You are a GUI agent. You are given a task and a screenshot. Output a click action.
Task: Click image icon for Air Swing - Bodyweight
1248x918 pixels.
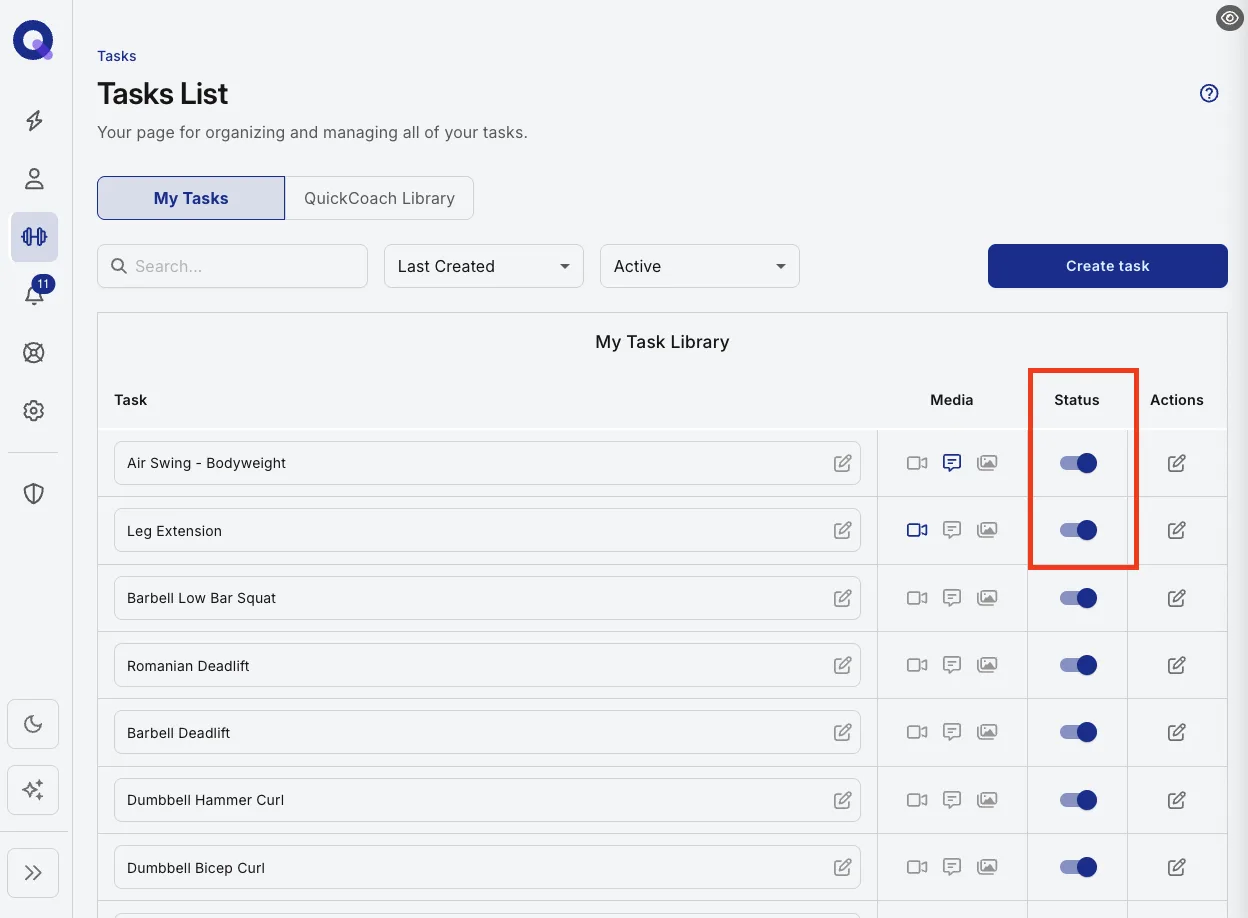point(987,463)
